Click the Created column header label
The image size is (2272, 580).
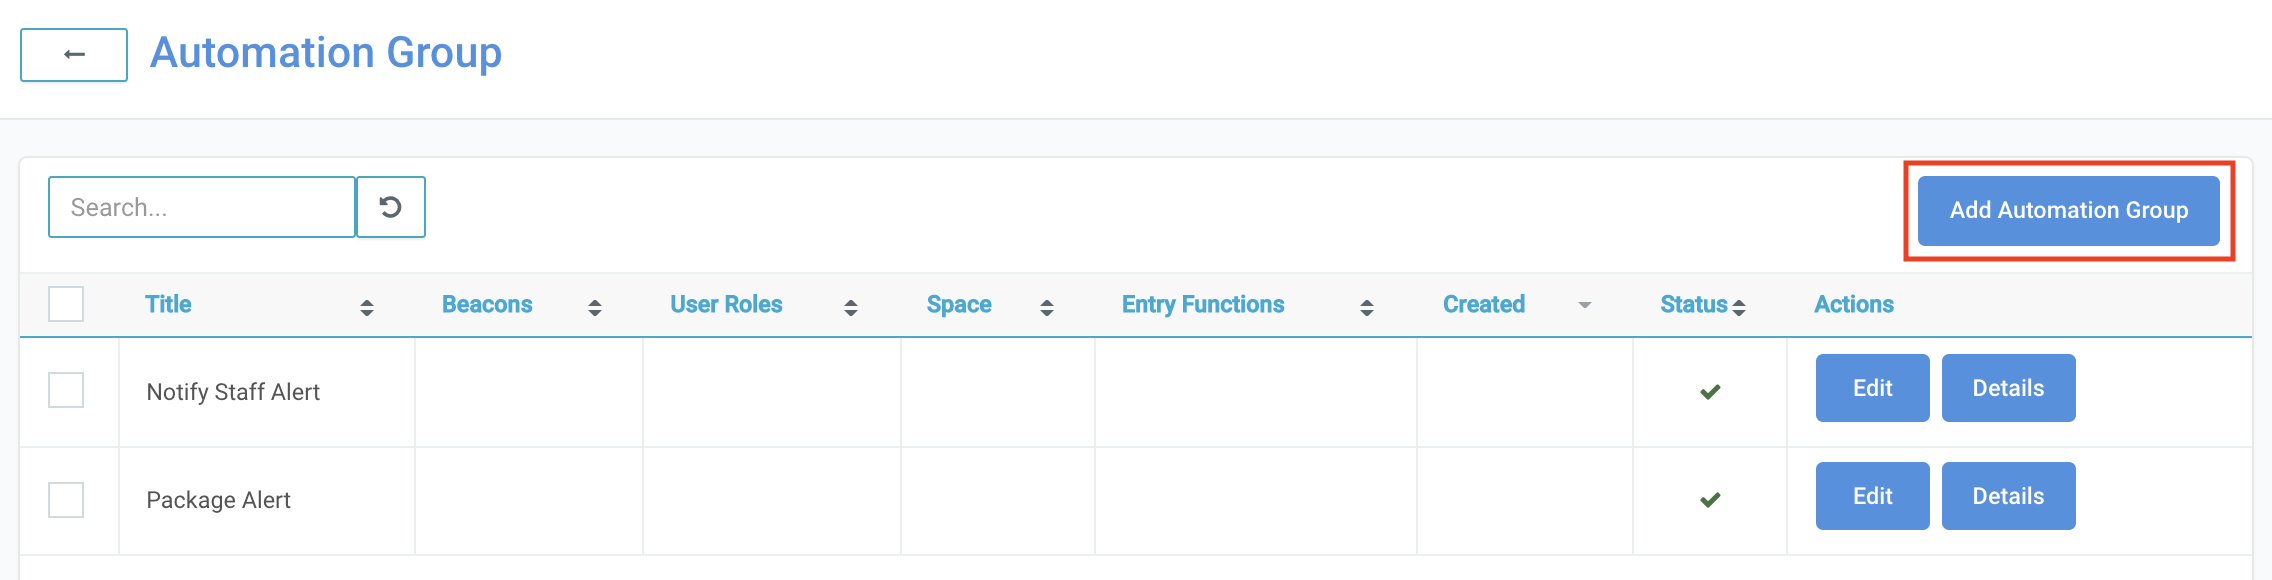tap(1484, 304)
